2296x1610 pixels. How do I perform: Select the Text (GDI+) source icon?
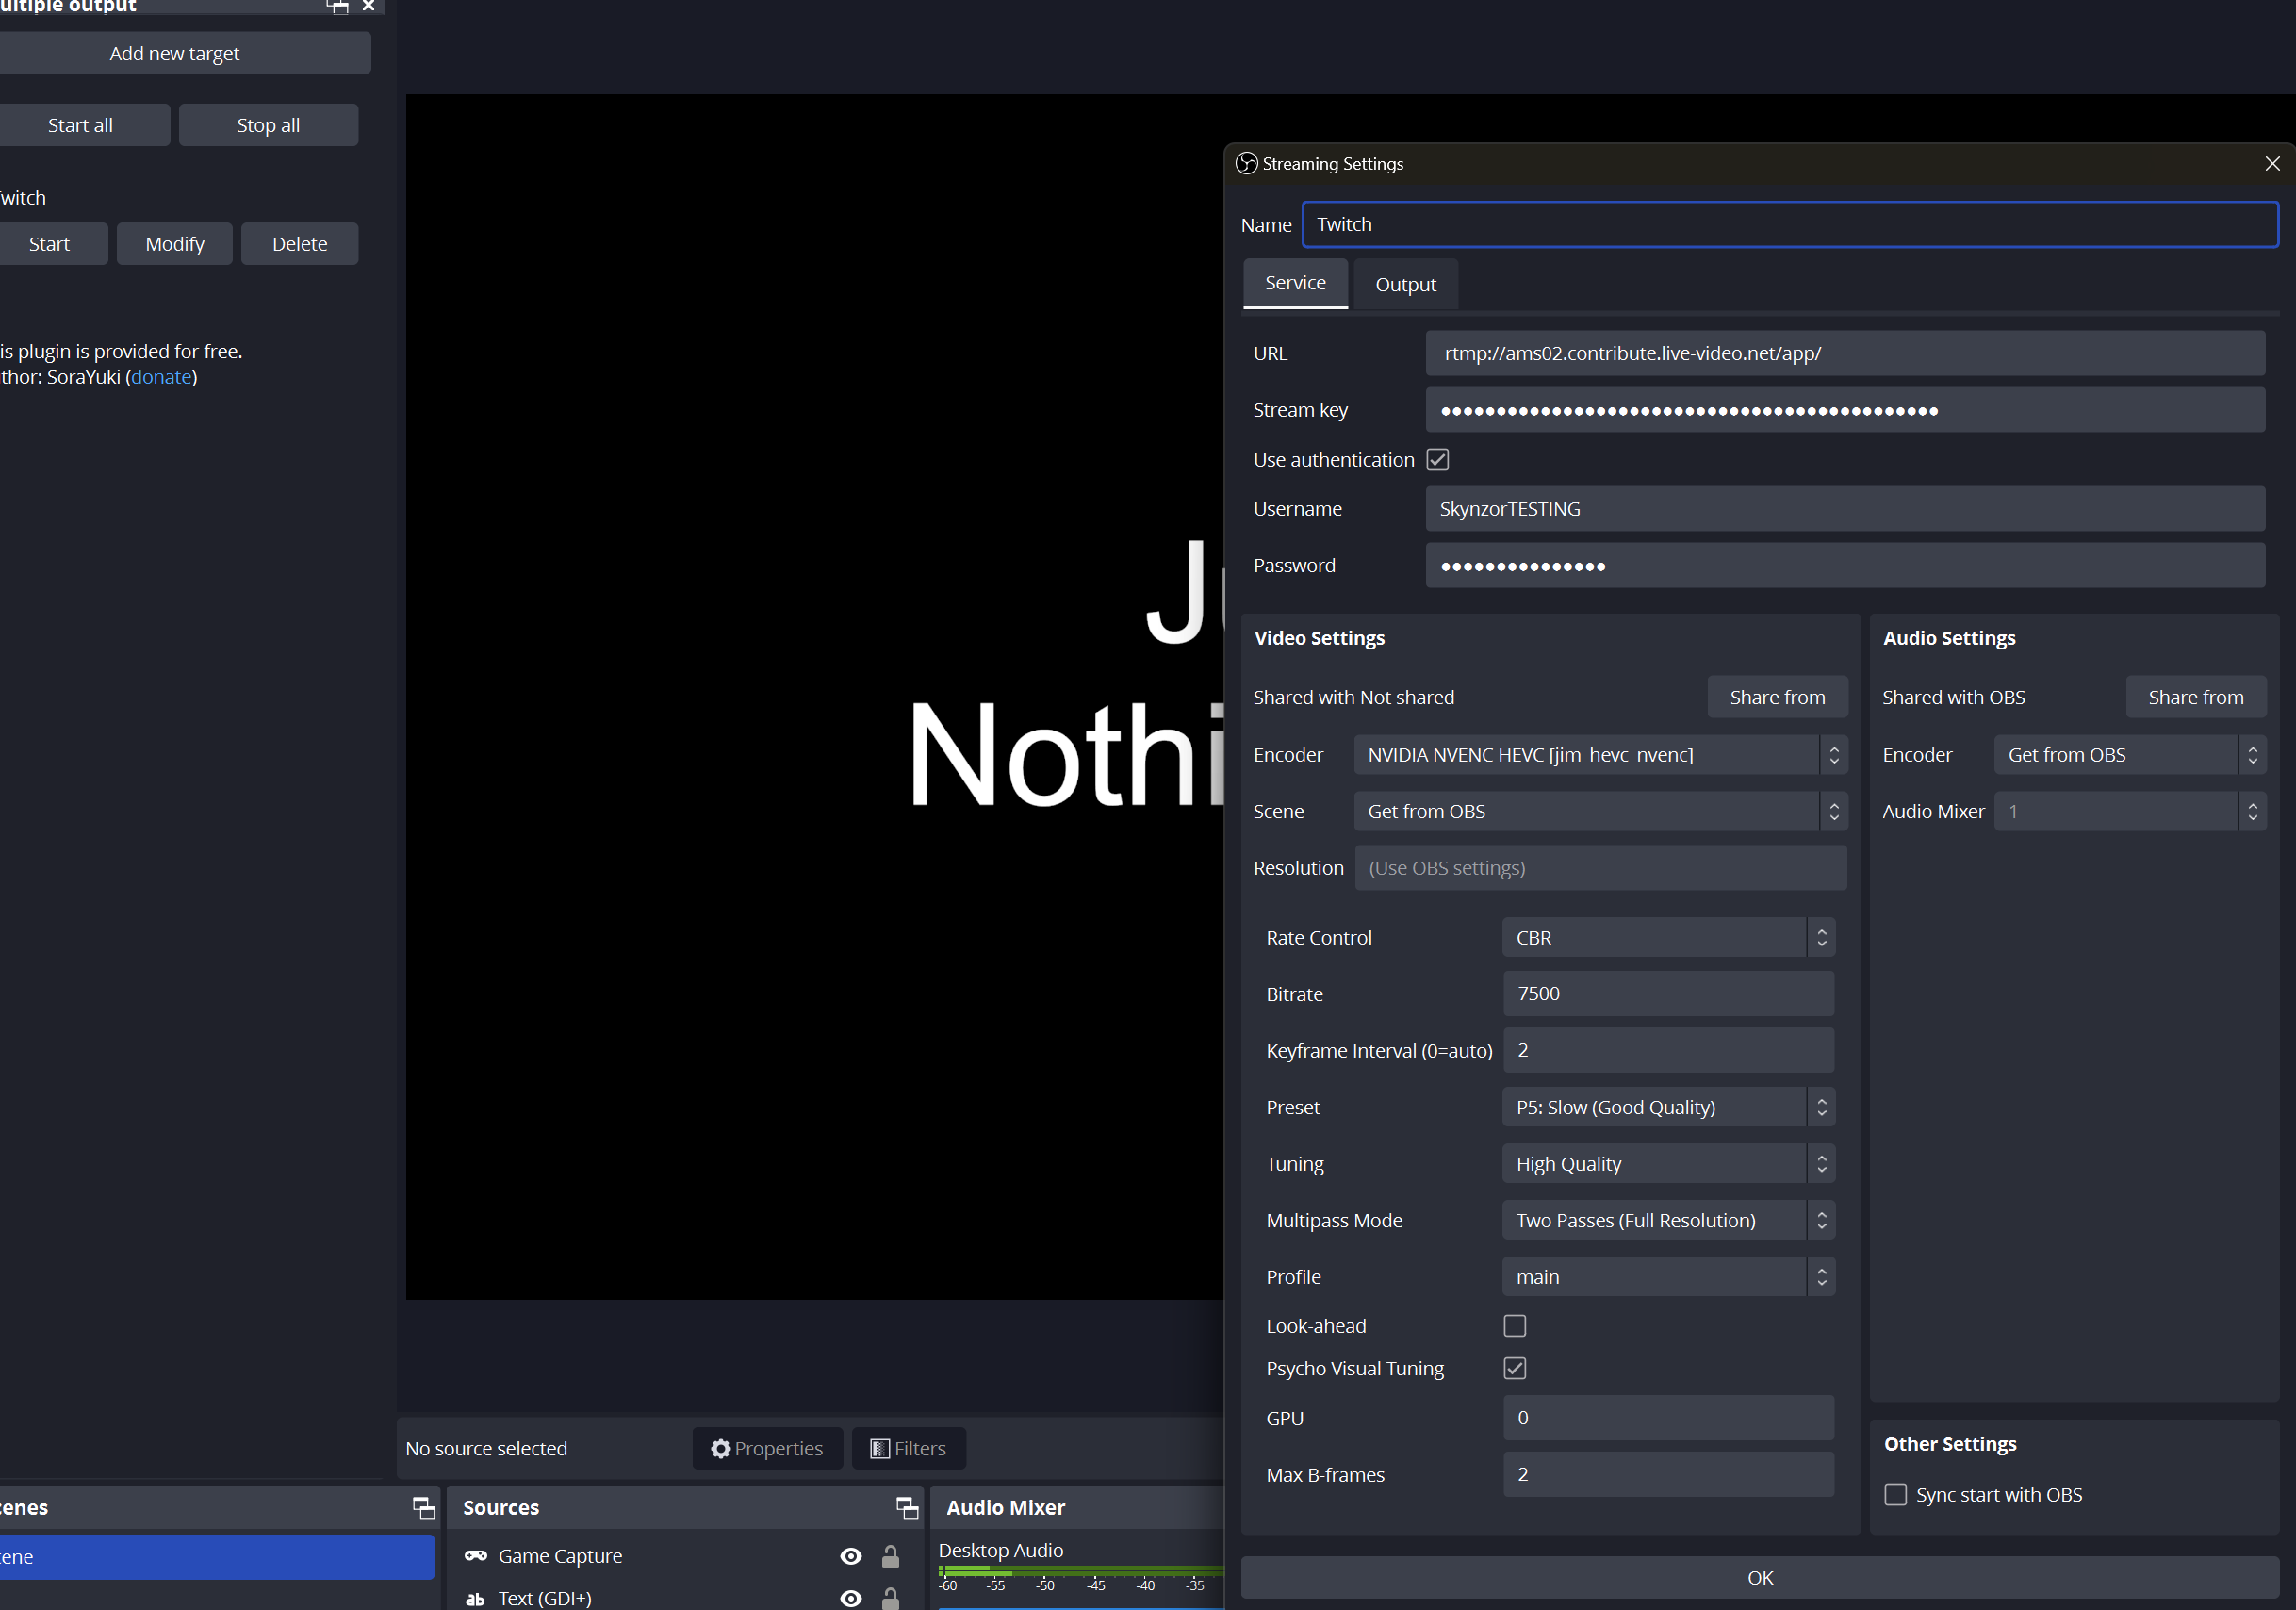pyautogui.click(x=475, y=1598)
